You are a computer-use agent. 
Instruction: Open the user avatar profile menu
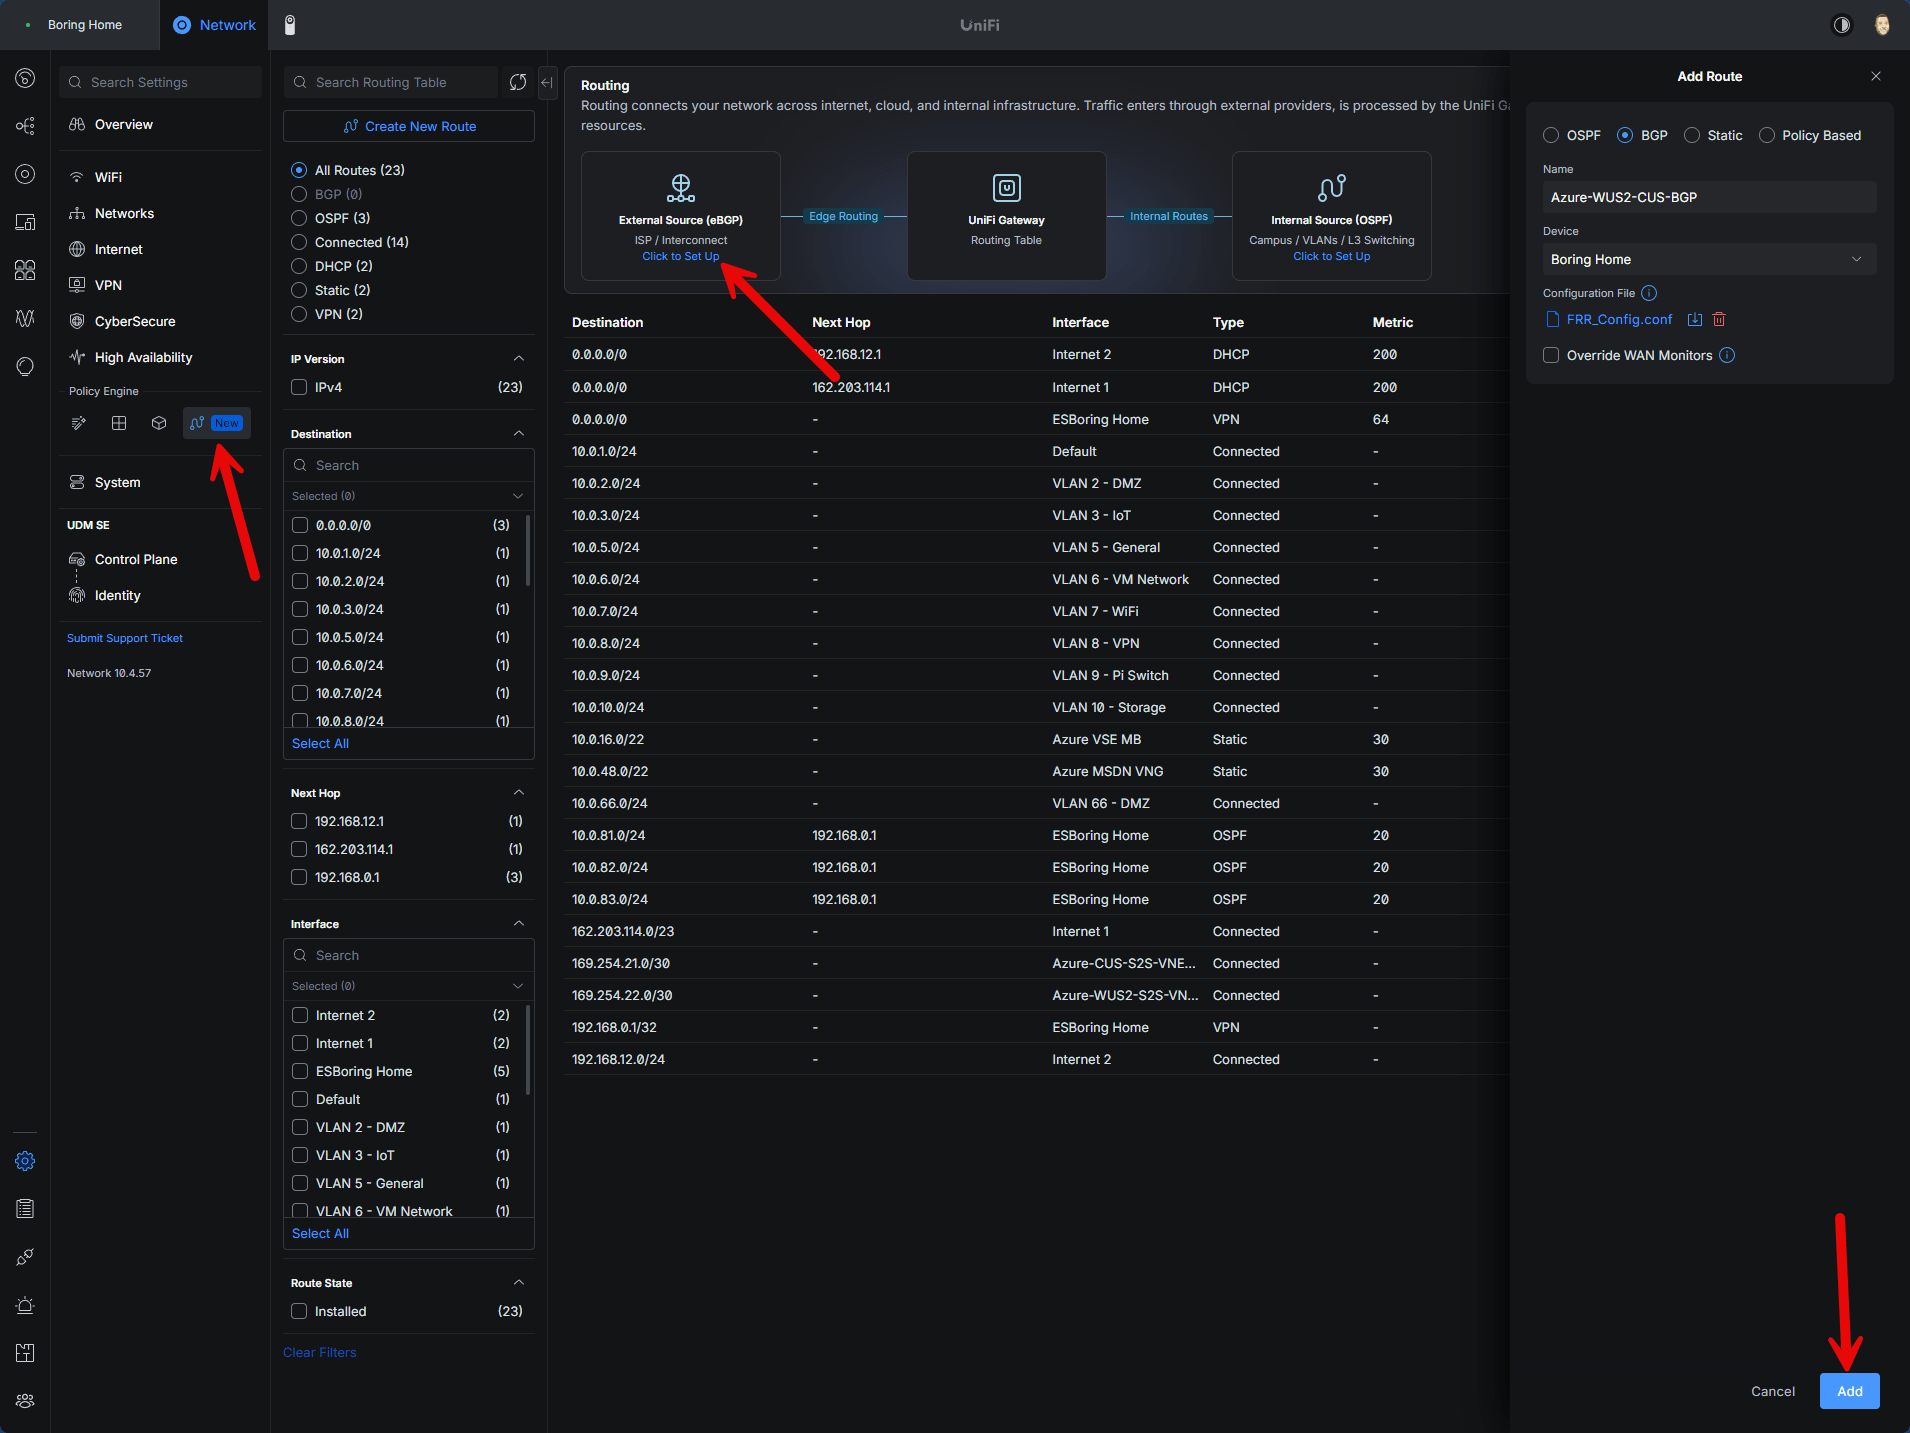(x=1882, y=25)
